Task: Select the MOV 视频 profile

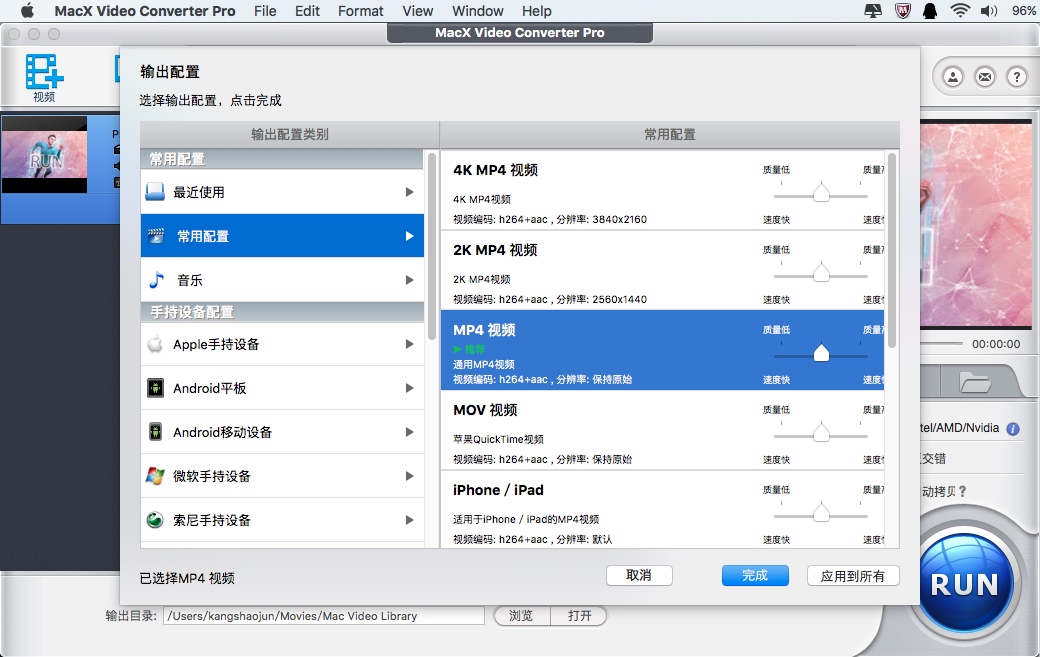Action: [x=662, y=430]
